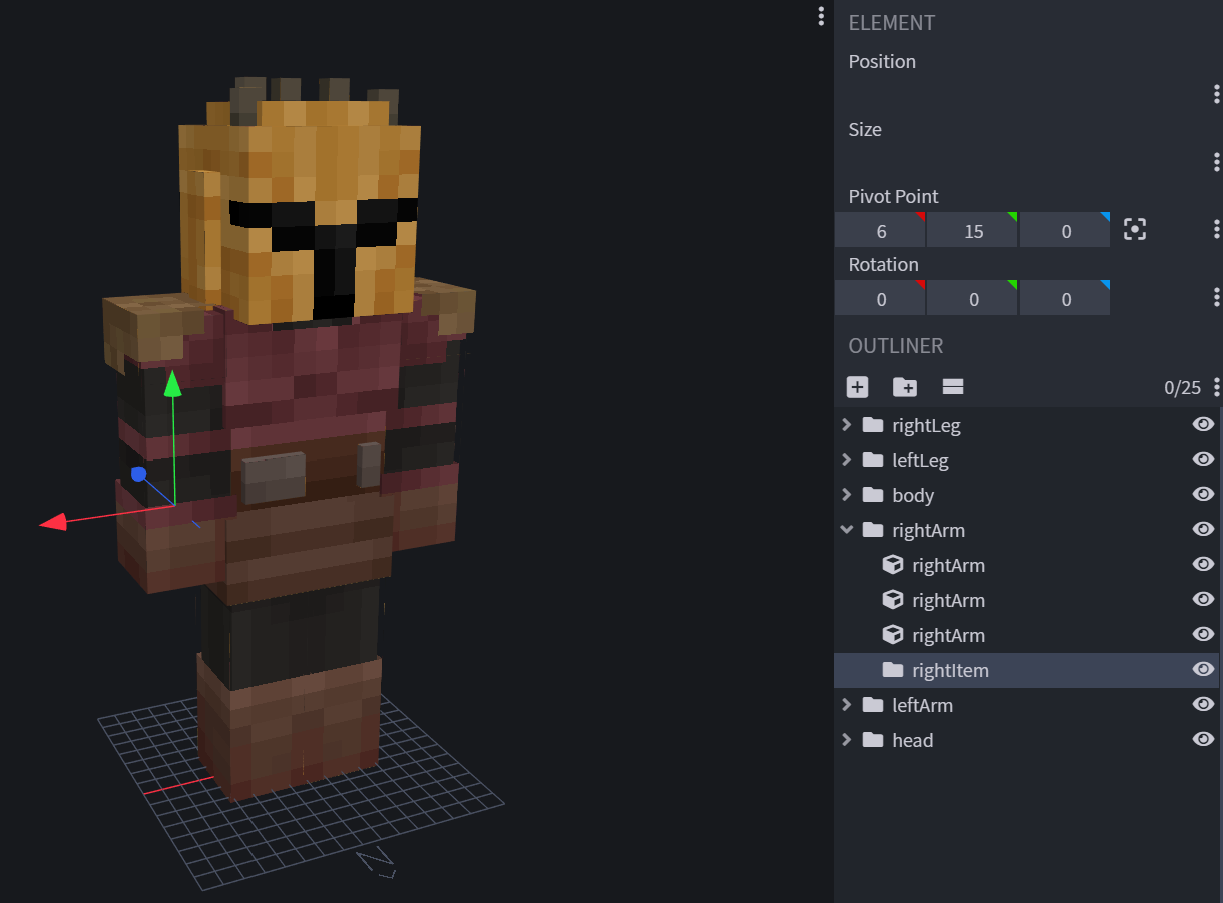Collapse the rightArm group
This screenshot has width=1223, height=903.
[x=847, y=530]
